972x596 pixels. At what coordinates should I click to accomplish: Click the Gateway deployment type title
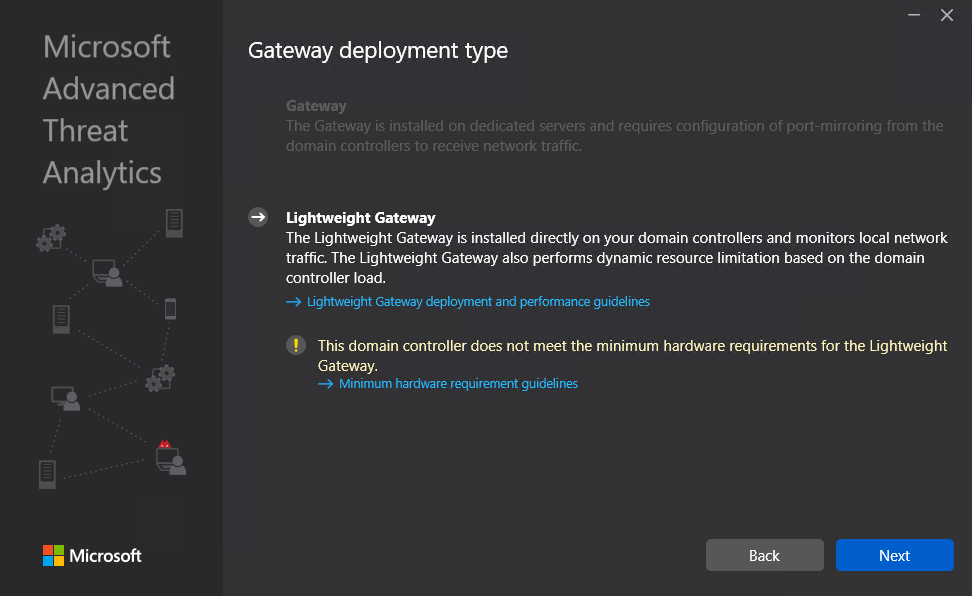point(378,50)
